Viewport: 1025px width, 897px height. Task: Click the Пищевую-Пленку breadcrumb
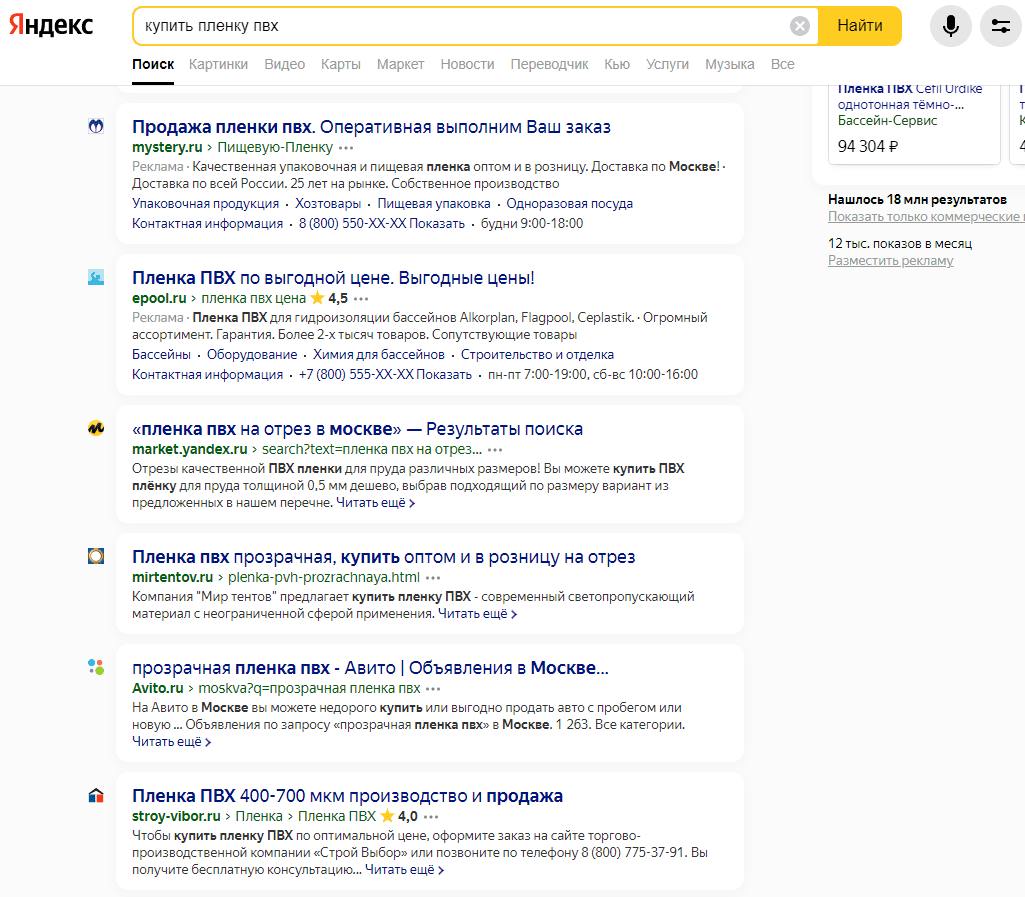point(275,147)
